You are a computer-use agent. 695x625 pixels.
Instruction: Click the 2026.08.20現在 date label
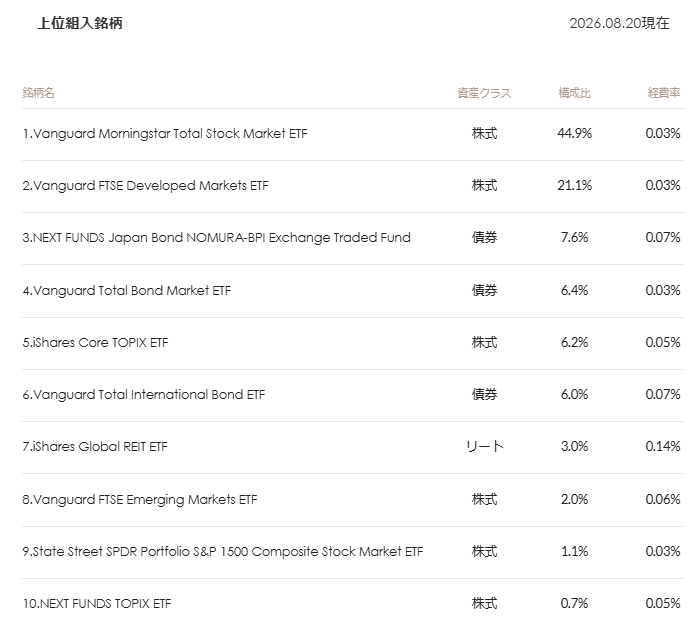coord(619,23)
